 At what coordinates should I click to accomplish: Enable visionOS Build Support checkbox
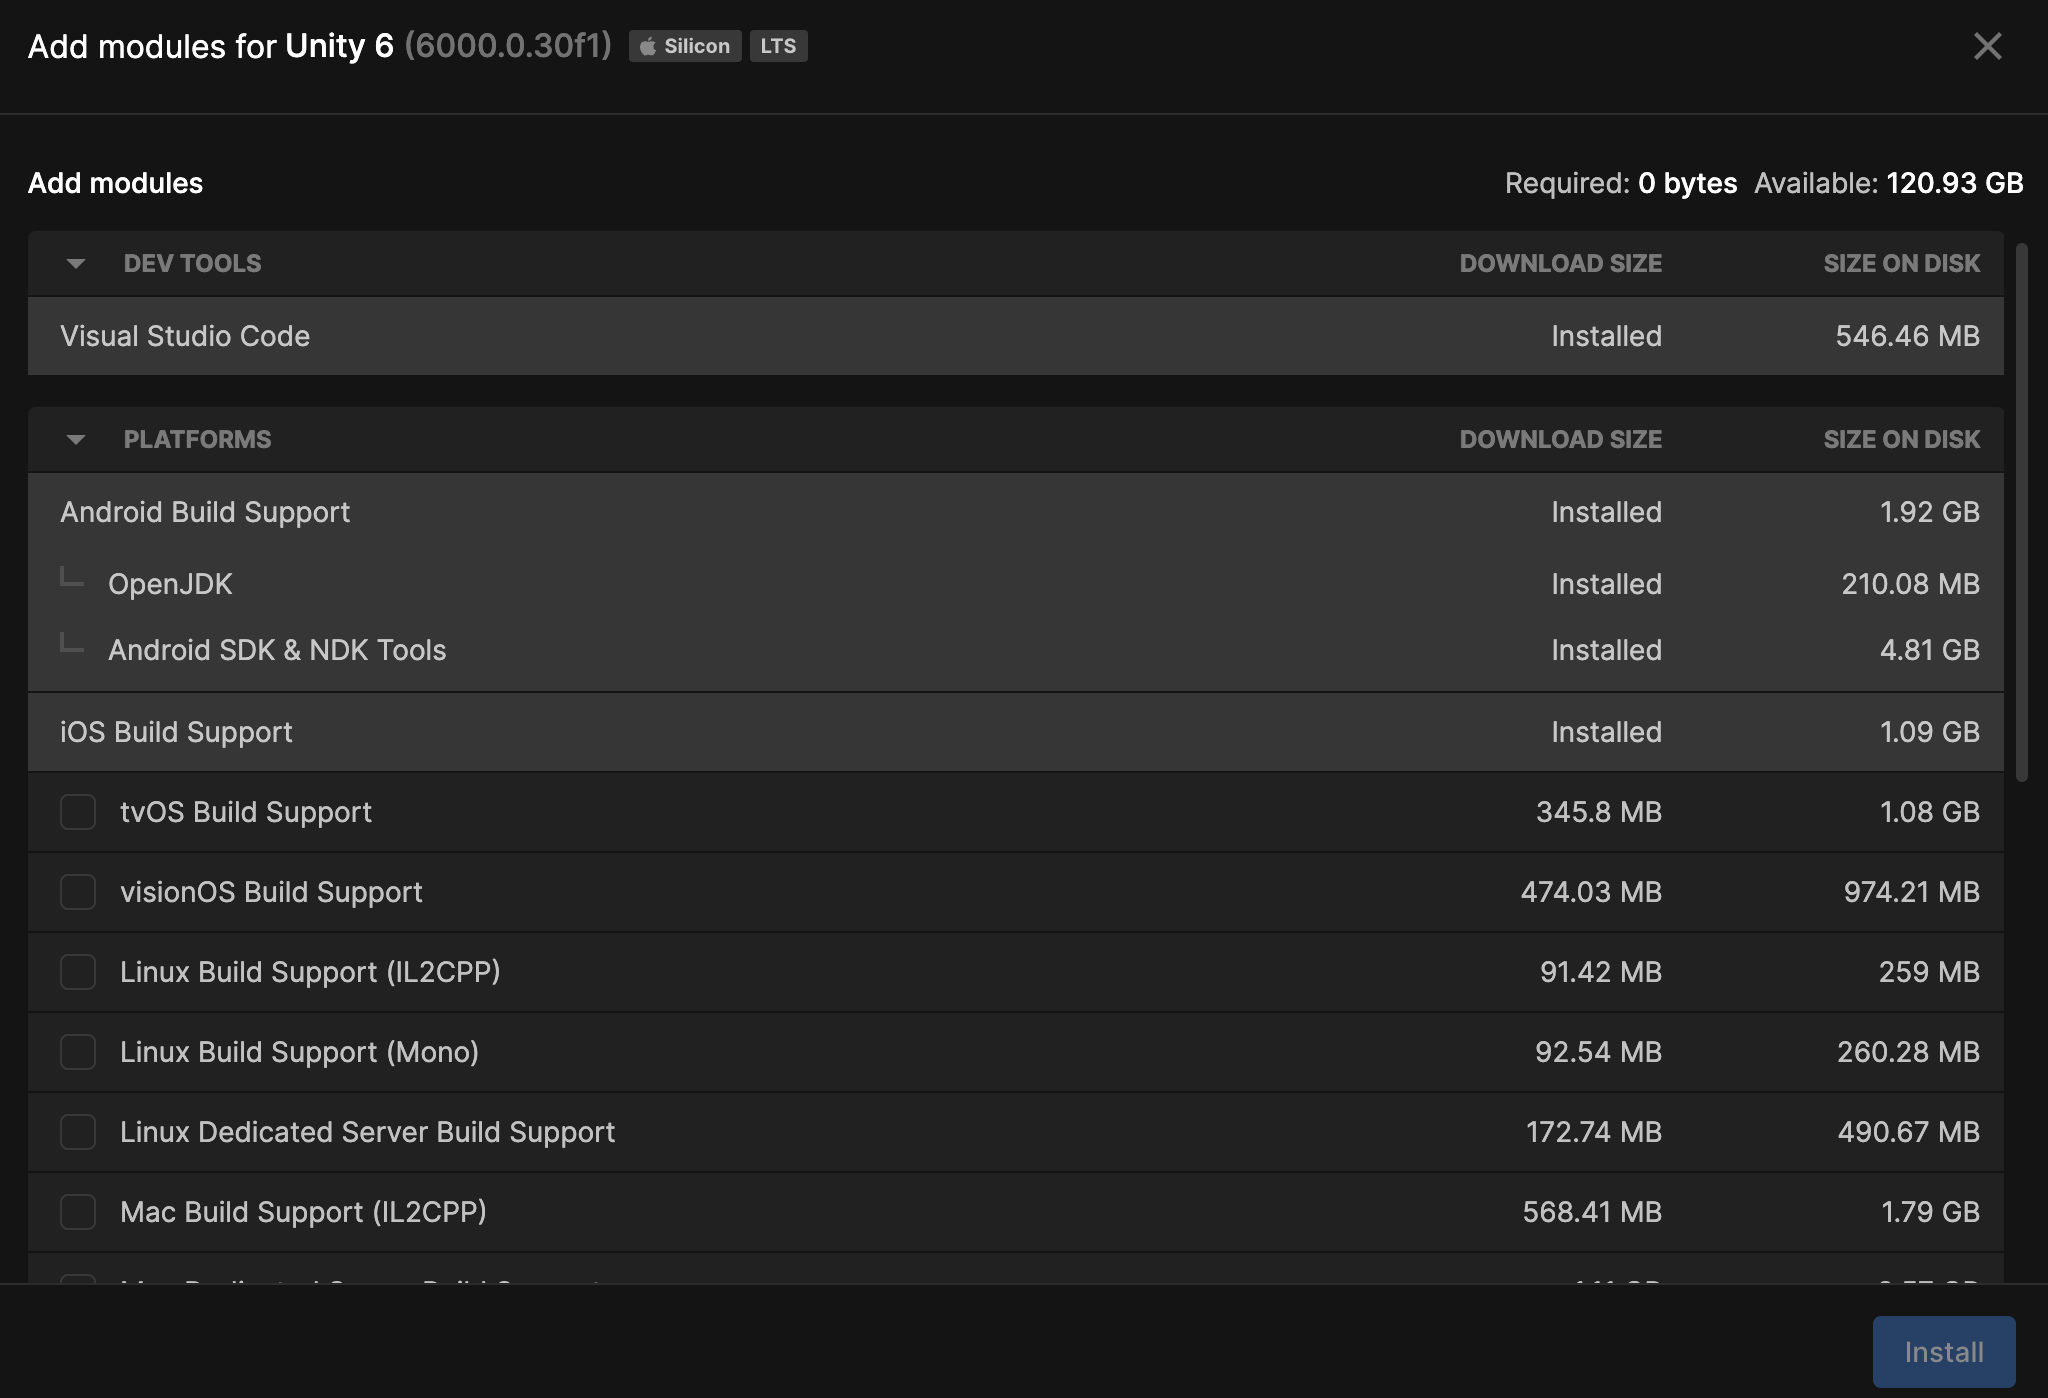pos(78,892)
